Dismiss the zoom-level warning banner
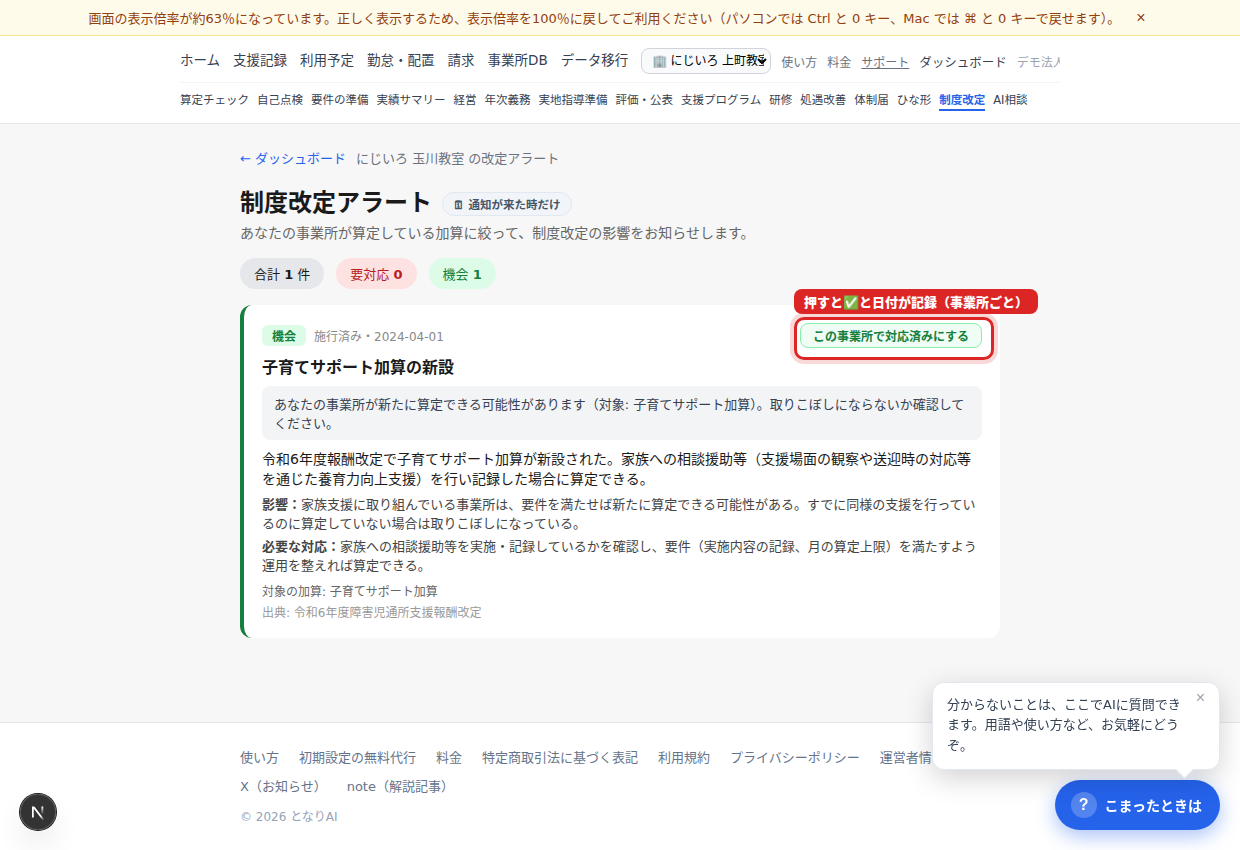The width and height of the screenshot is (1240, 850). pos(1141,18)
